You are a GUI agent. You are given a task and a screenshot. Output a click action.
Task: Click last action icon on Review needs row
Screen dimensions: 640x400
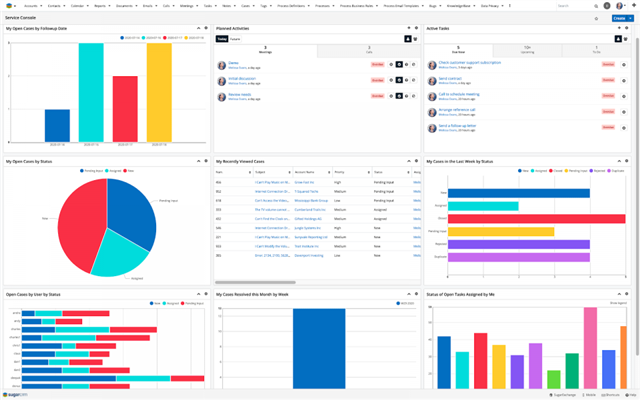click(413, 96)
